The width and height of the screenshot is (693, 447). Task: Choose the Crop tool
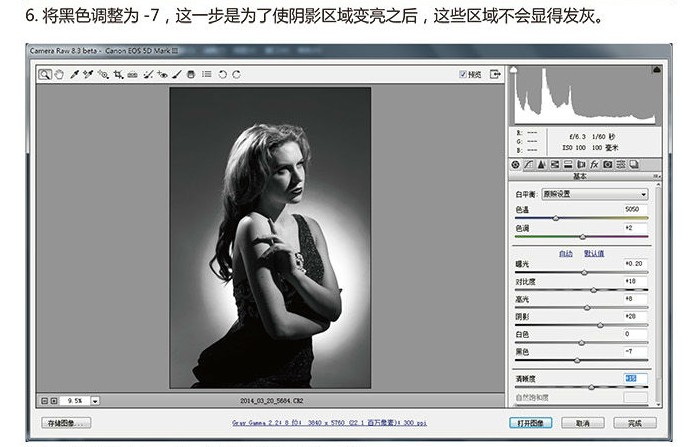click(118, 74)
